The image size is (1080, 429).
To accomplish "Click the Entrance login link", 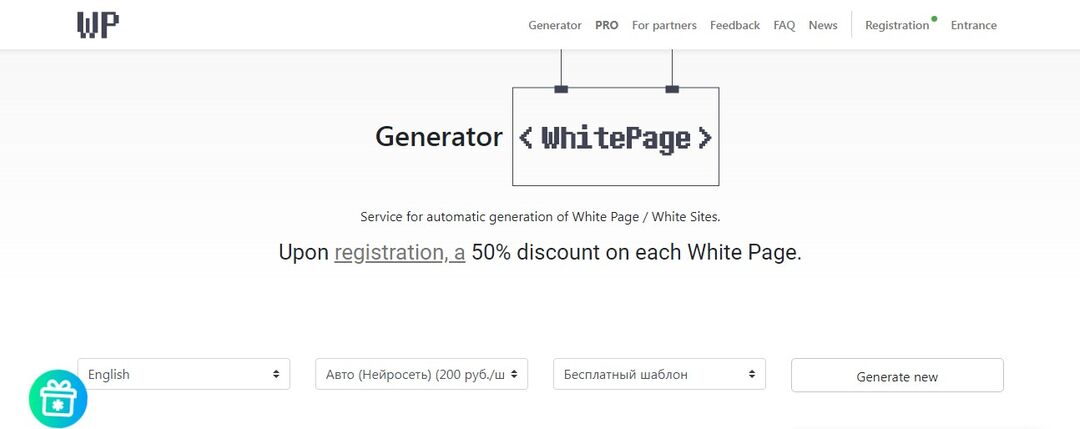I will coord(973,25).
